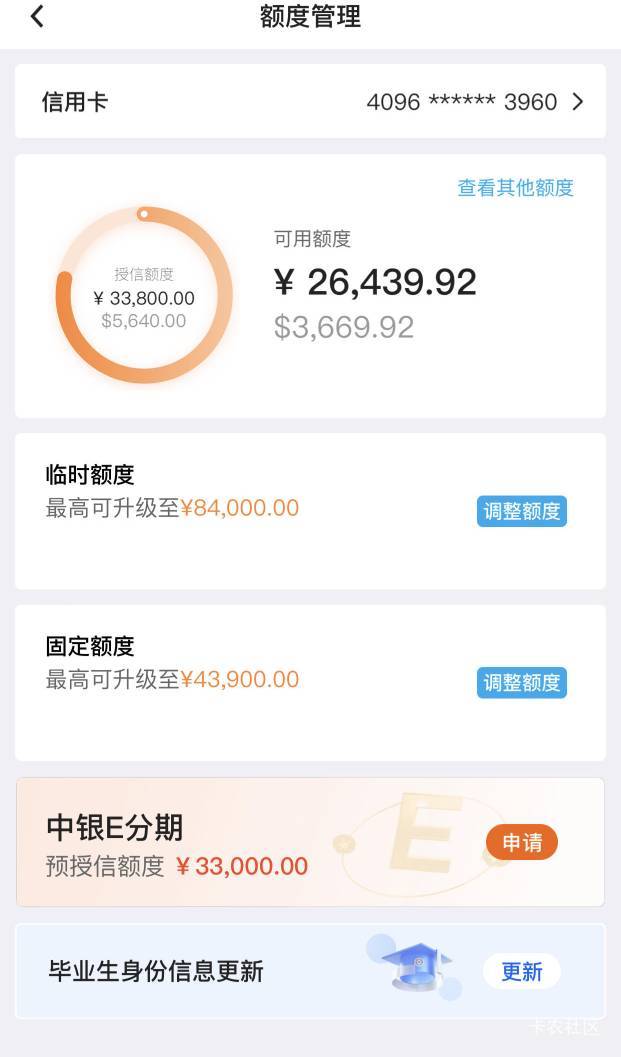Apply for 中银E分期
621x1057 pixels.
(522, 842)
